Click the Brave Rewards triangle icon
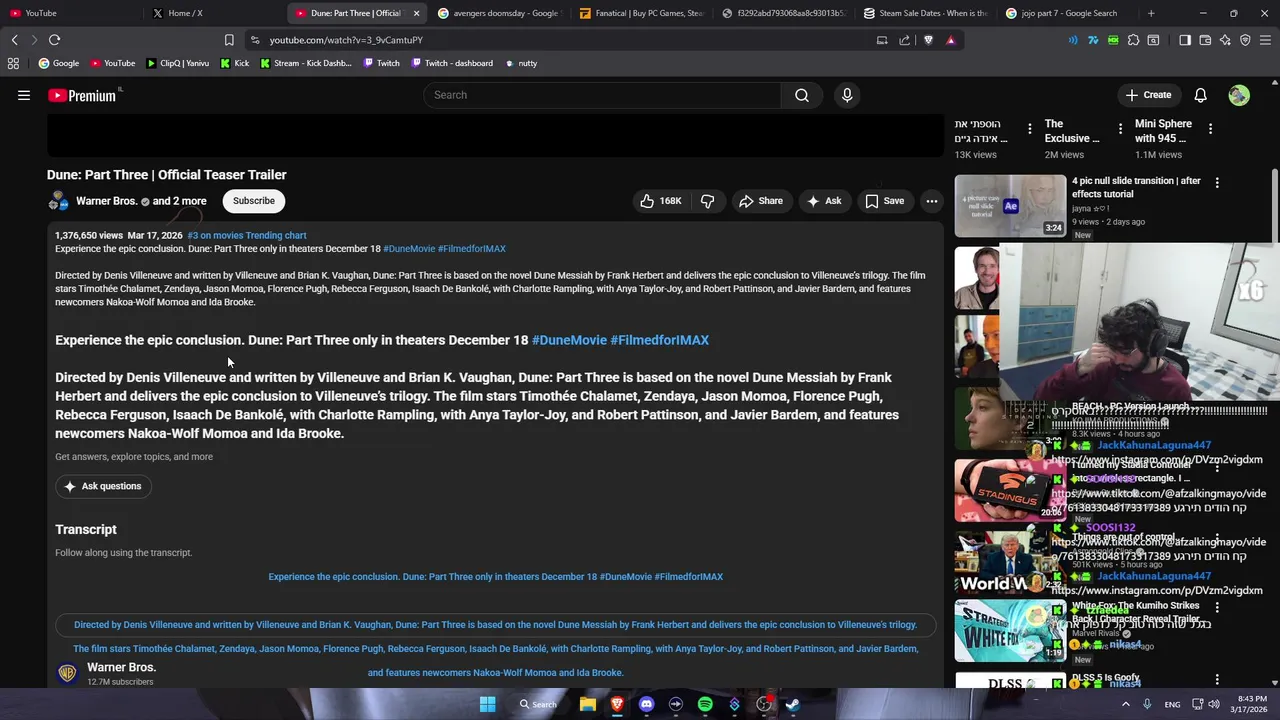1280x720 pixels. 950,40
